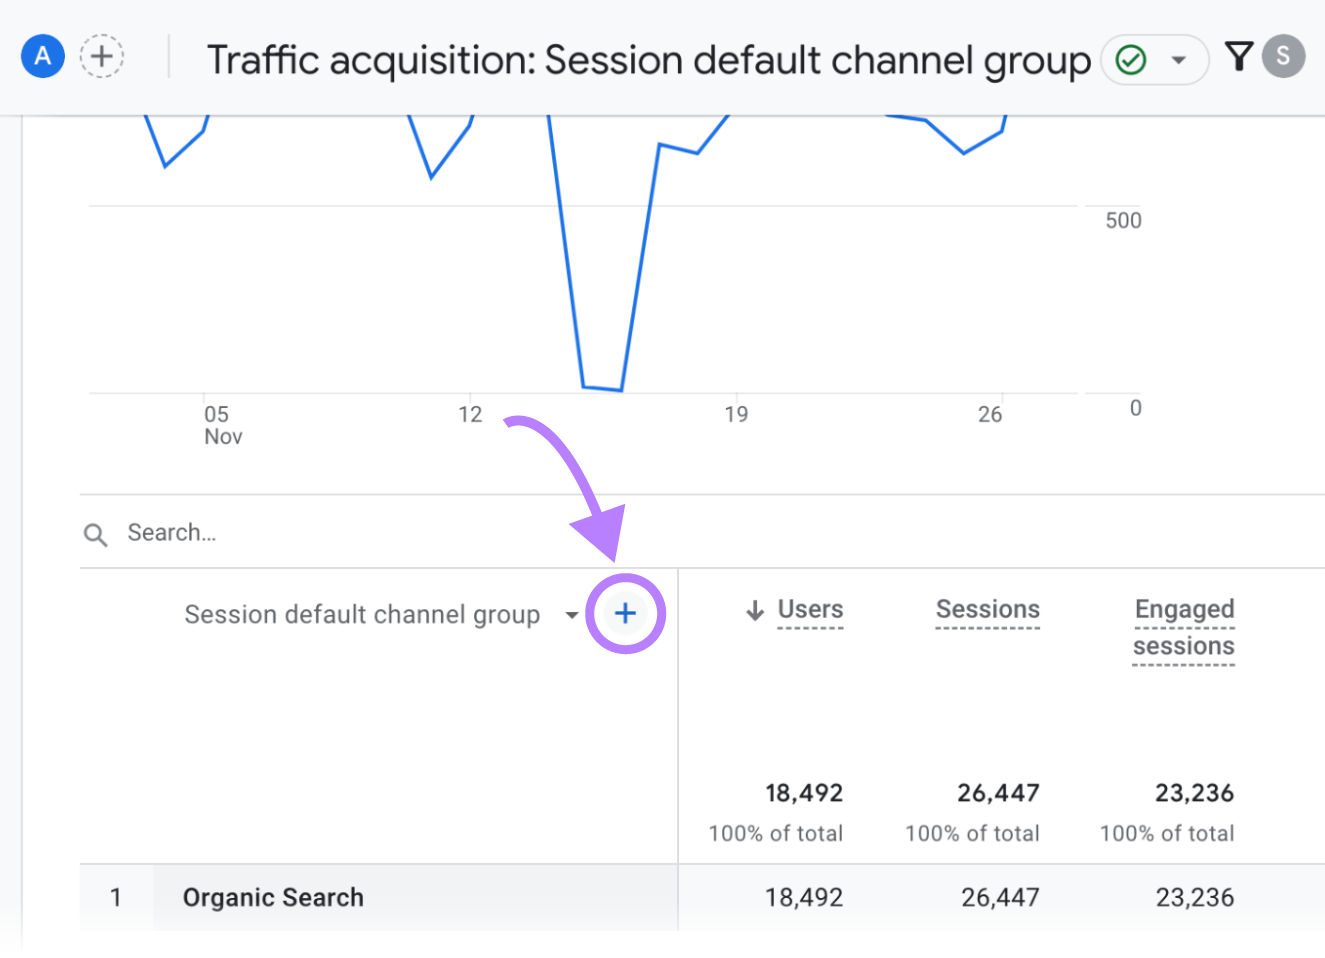Select the Sessions column header

[x=987, y=610]
